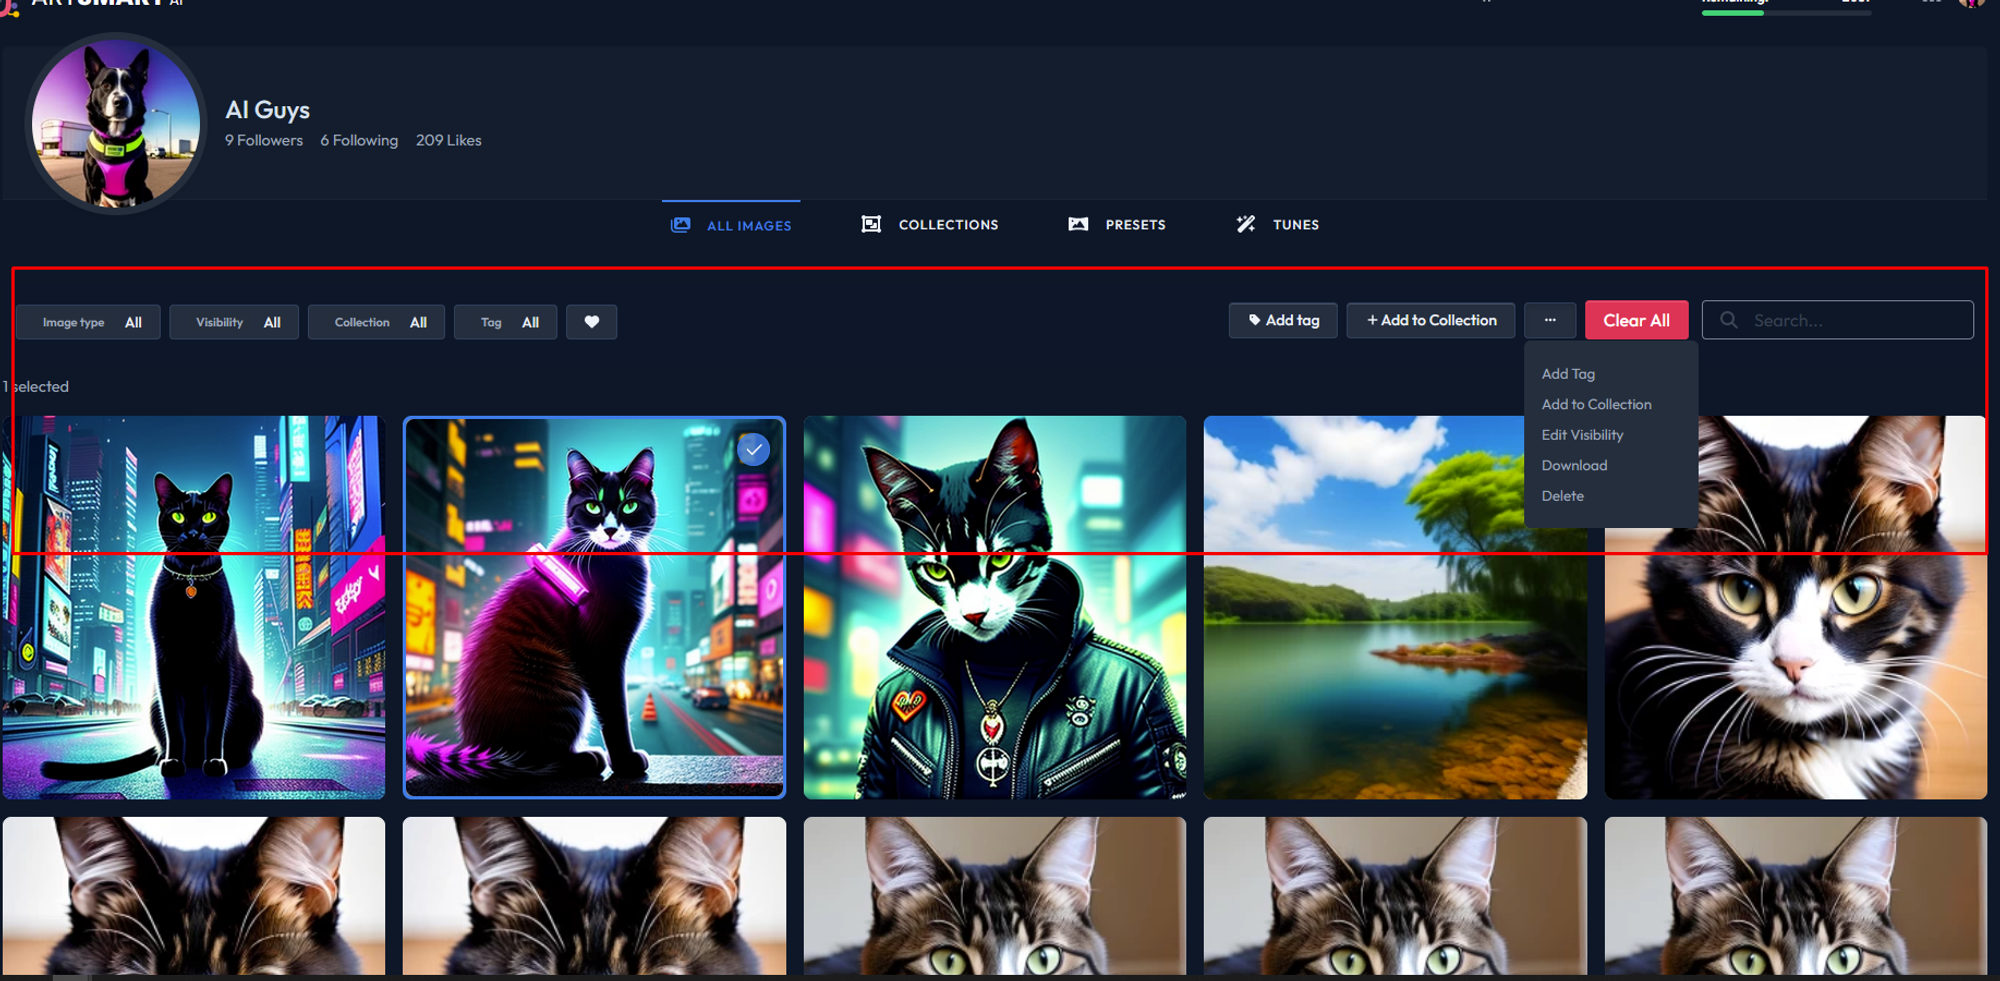Click the Tunes magic wand icon
Image resolution: width=2000 pixels, height=981 pixels.
[1246, 224]
